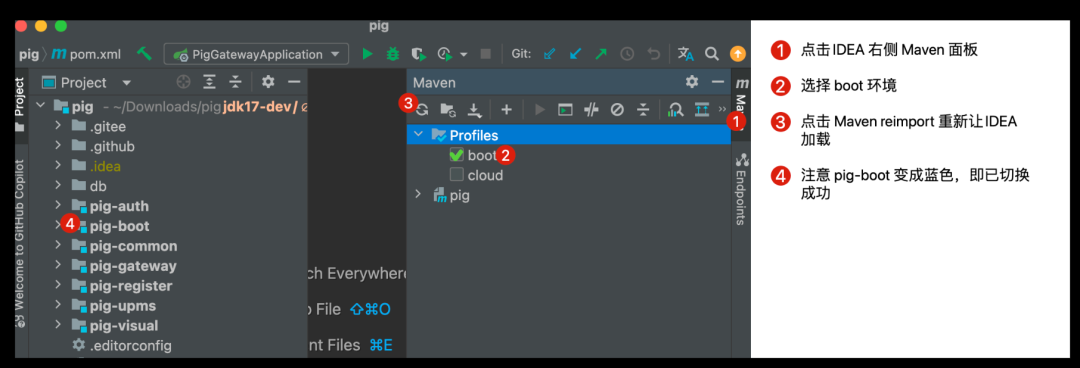This screenshot has height=368, width=1080.
Task: Collapse the pig root project folder
Action: point(40,107)
